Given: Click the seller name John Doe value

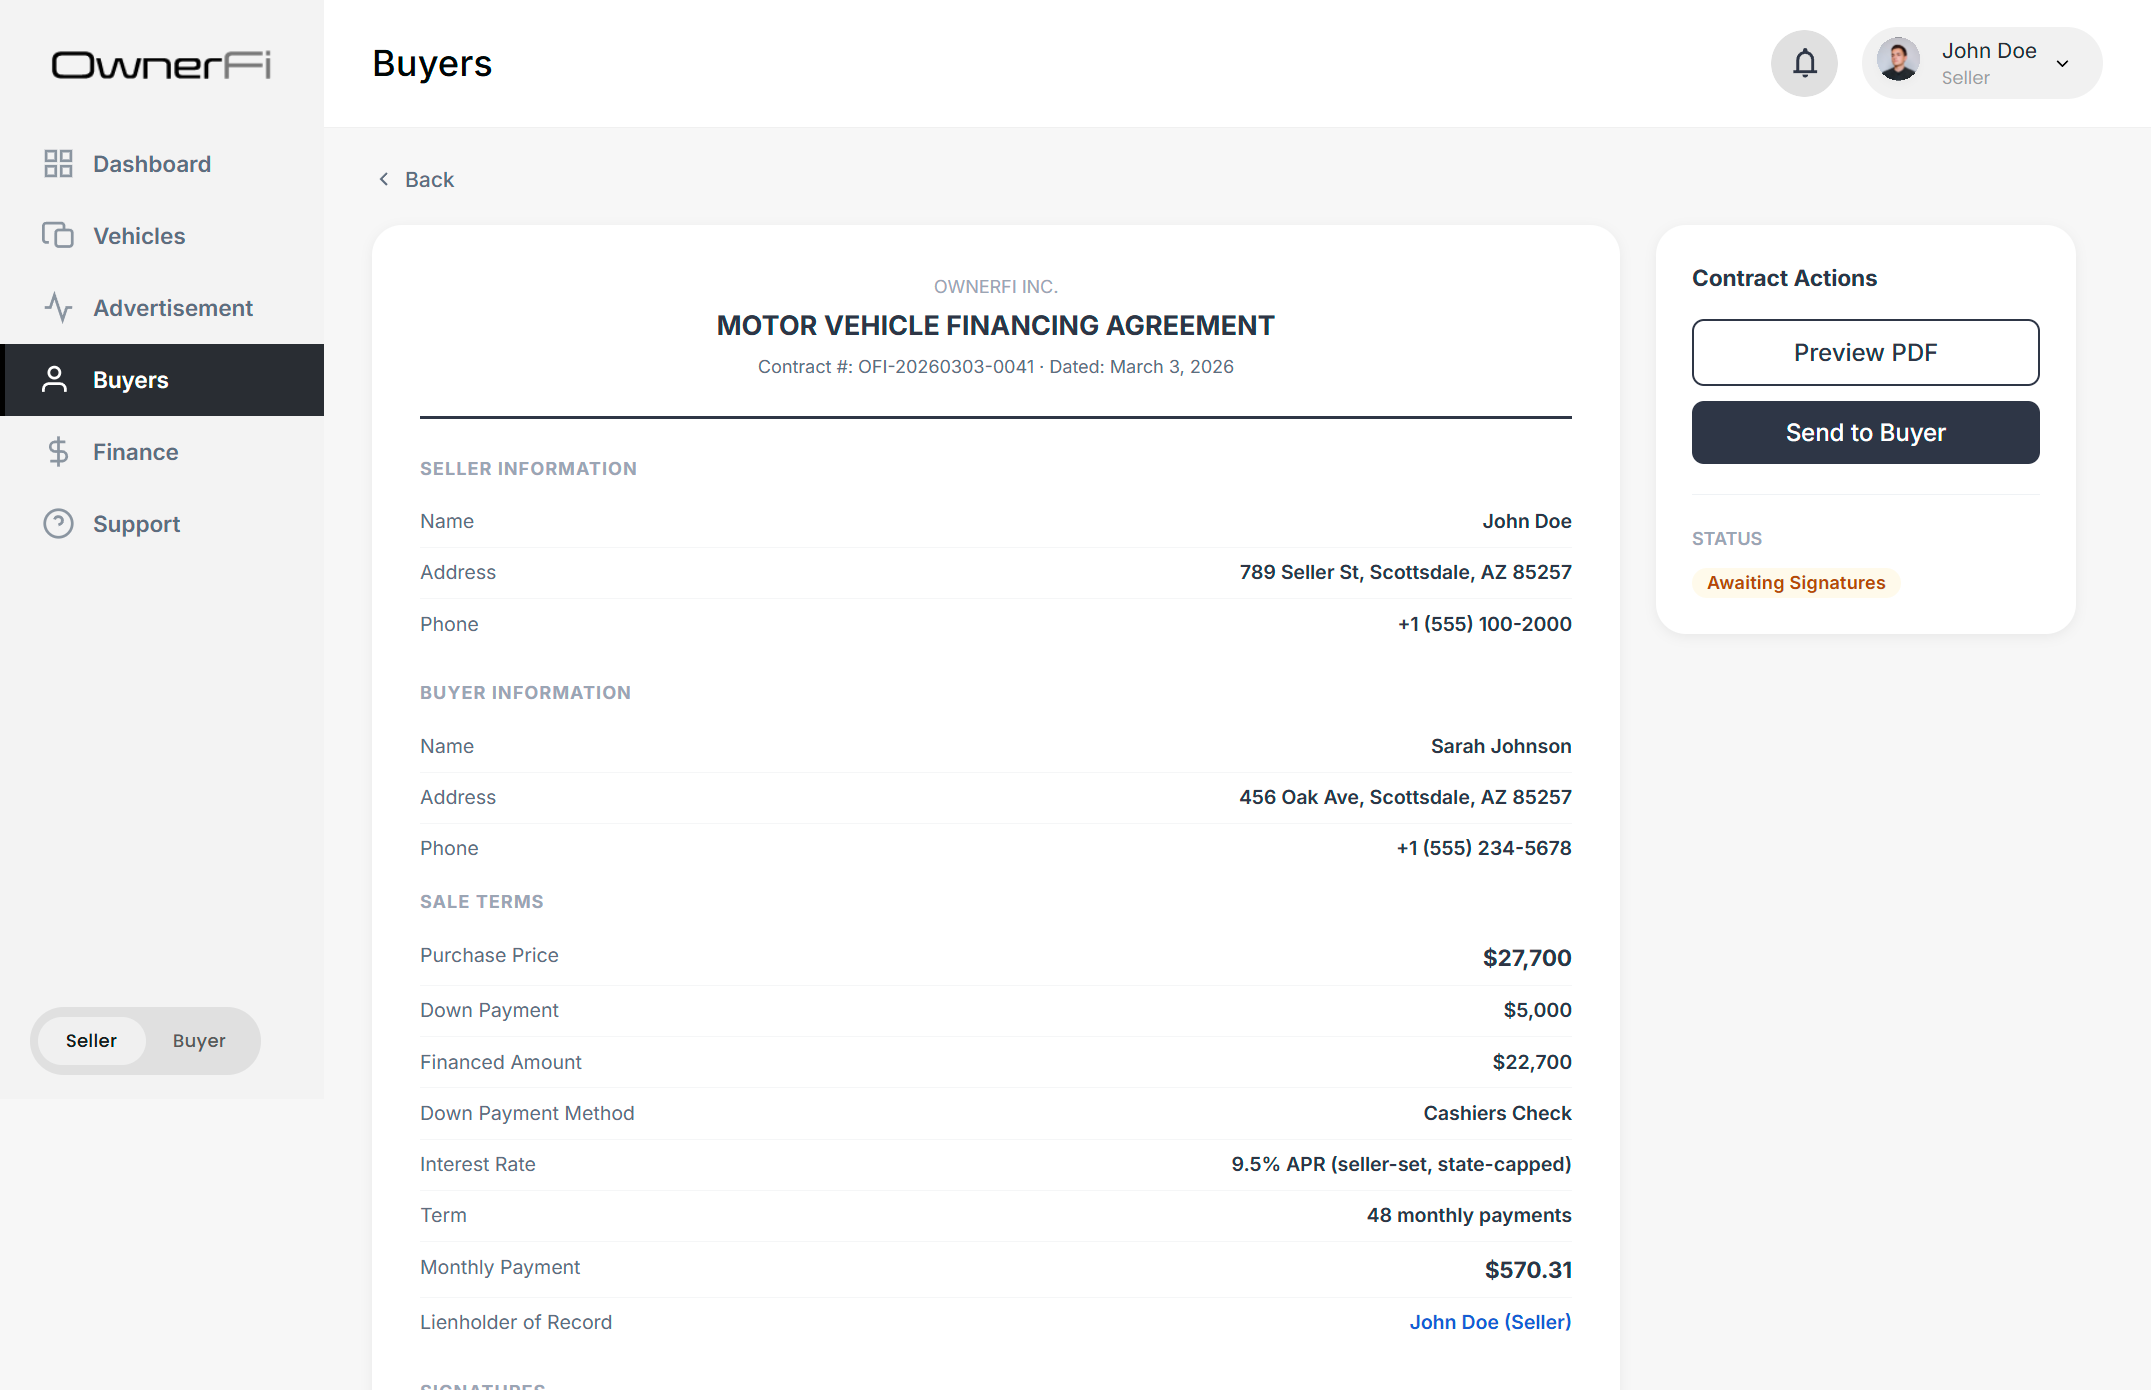Looking at the screenshot, I should 1526,521.
